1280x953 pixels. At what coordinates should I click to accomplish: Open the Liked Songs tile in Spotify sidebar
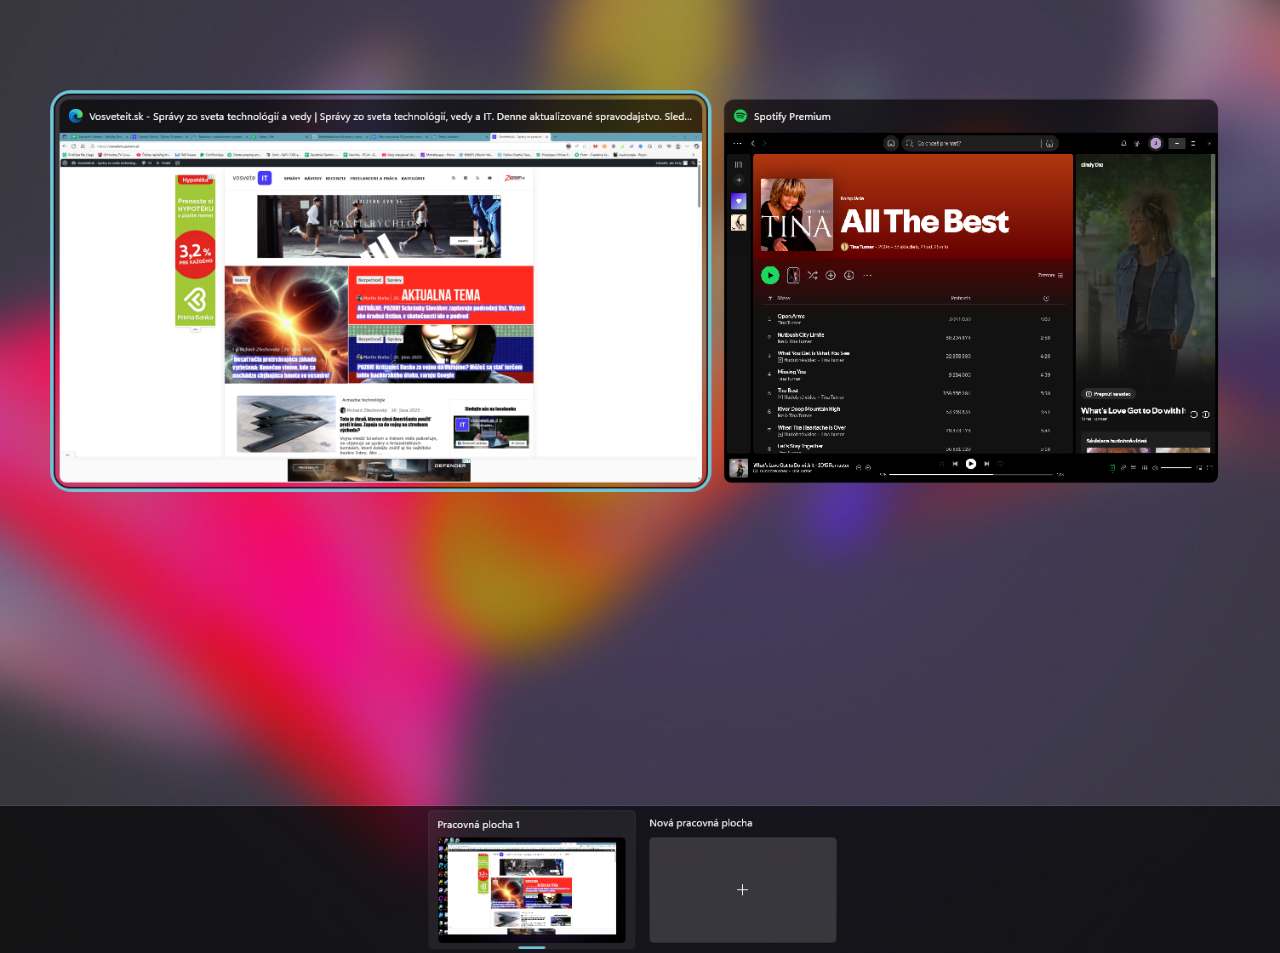[739, 201]
